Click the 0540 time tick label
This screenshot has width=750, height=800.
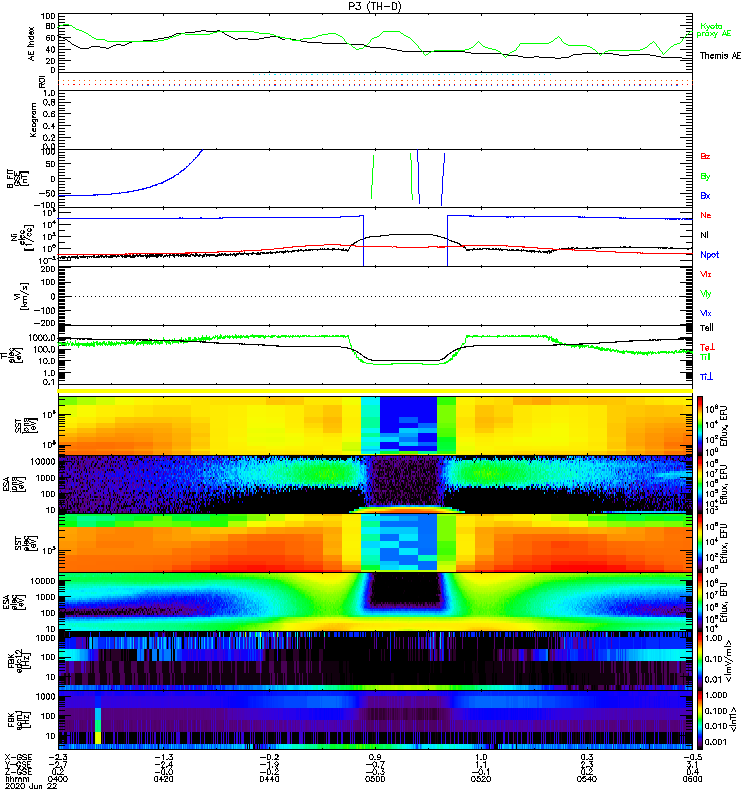coord(587,779)
